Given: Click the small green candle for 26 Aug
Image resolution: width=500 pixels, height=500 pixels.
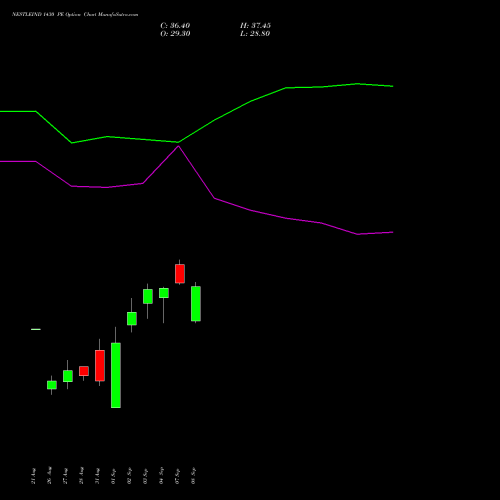Looking at the screenshot, I should (x=52, y=385).
